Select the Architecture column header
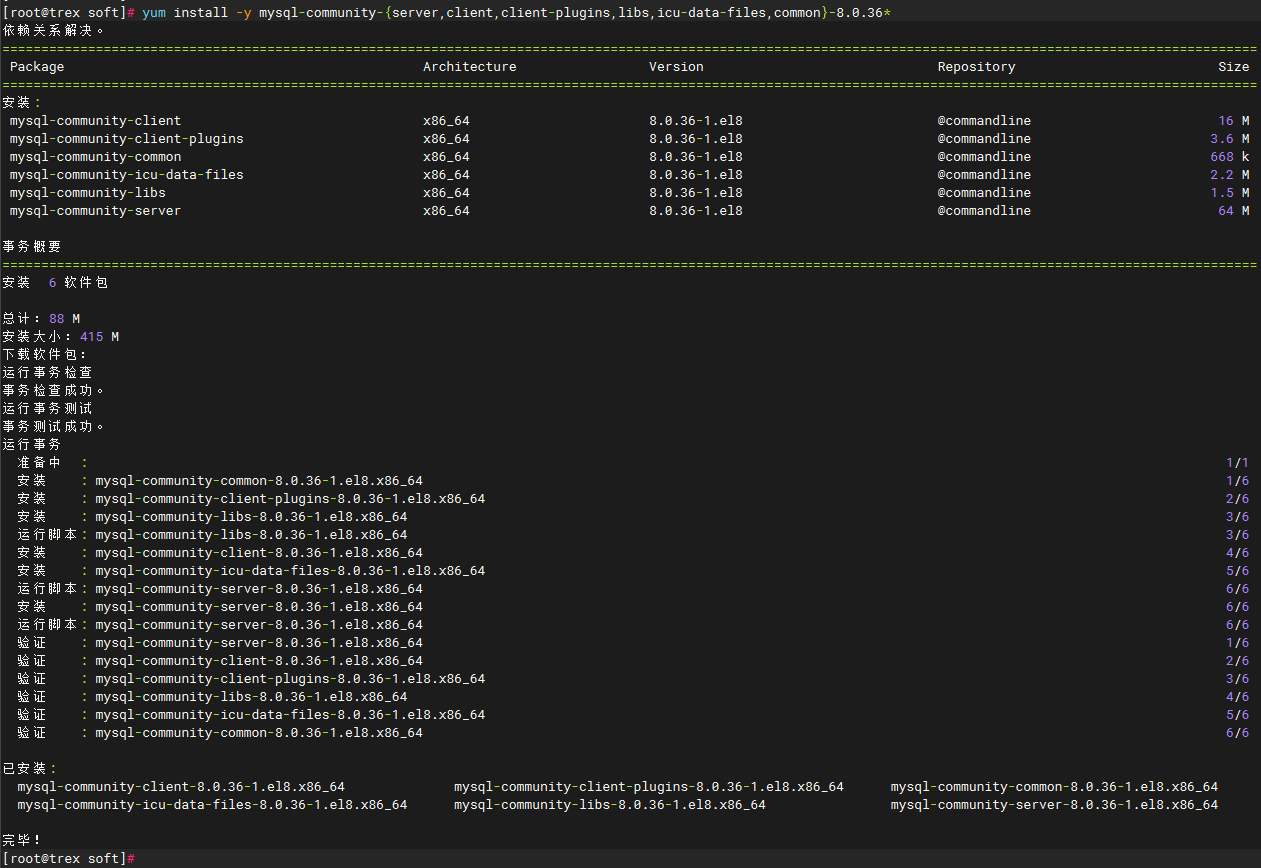Image resolution: width=1261 pixels, height=868 pixels. click(x=470, y=66)
